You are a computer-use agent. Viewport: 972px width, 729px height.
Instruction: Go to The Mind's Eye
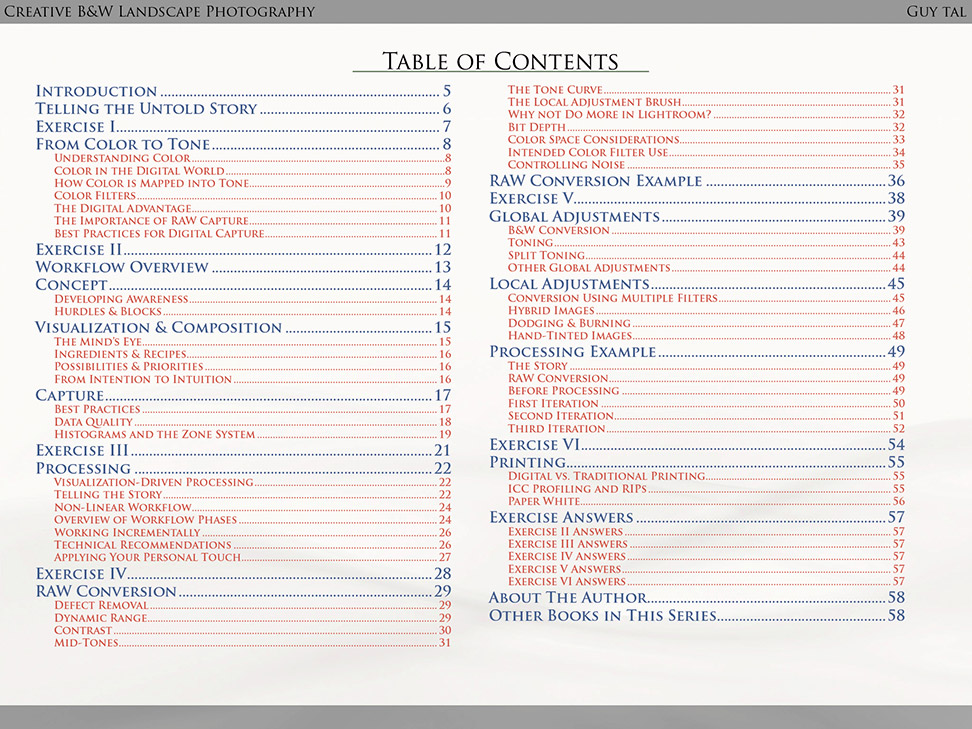click(252, 342)
